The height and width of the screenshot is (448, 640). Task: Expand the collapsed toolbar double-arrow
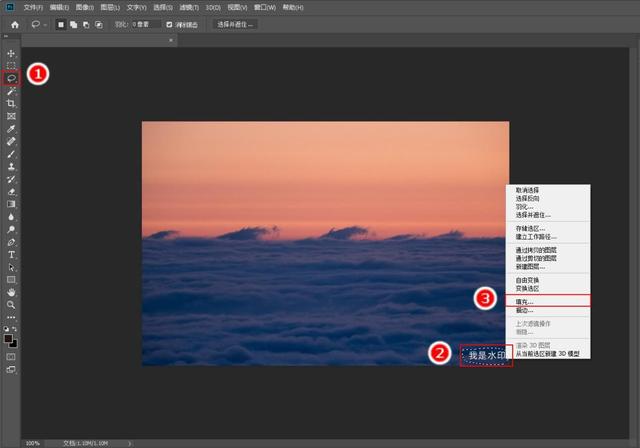coord(6,36)
